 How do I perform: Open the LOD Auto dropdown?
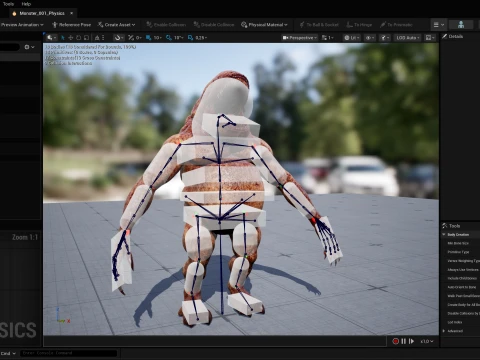pyautogui.click(x=408, y=38)
